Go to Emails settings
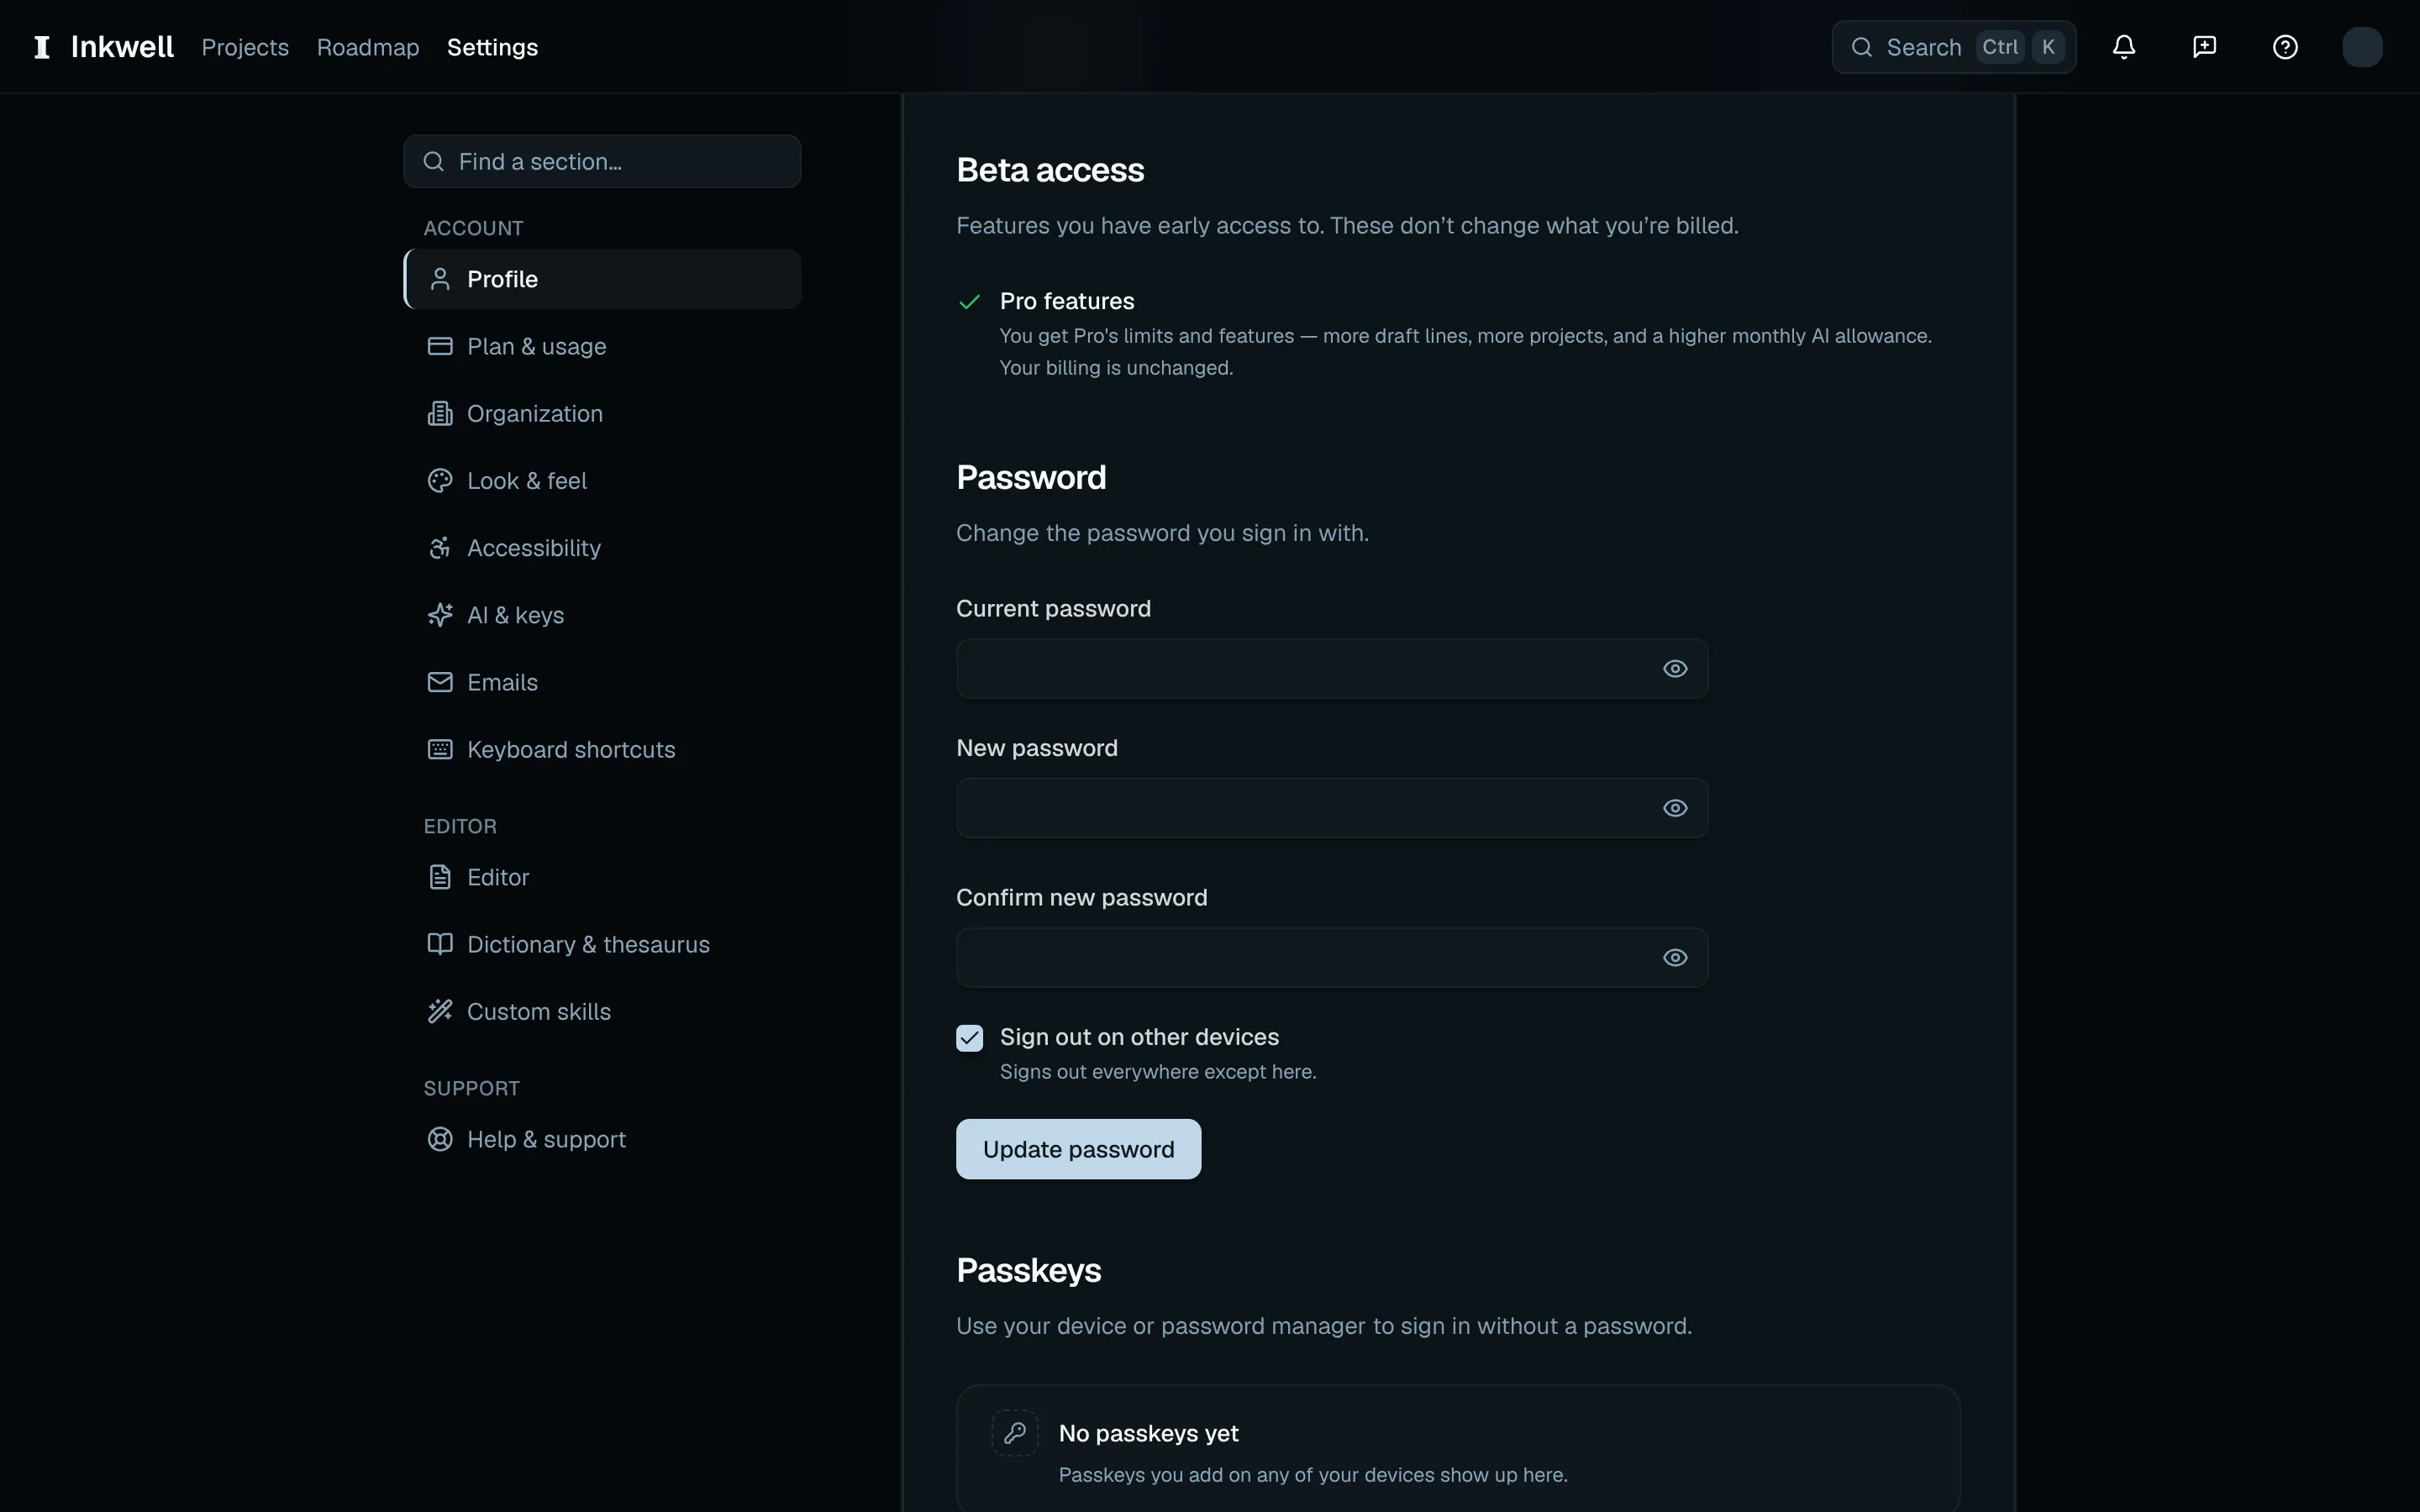 [602, 682]
